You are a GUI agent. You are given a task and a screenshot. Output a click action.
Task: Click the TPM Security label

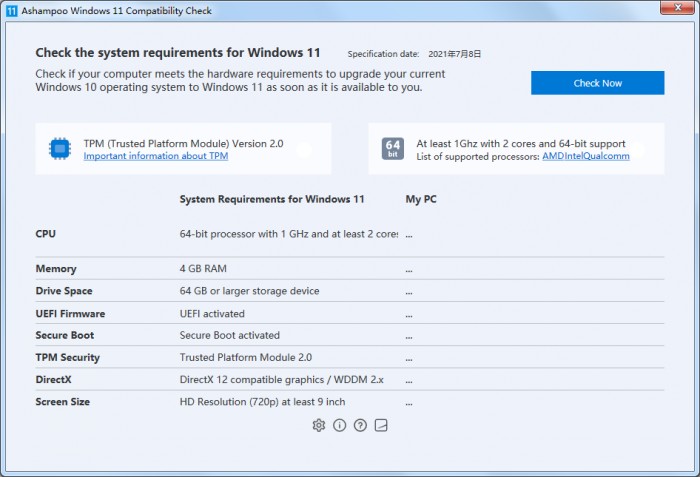pyautogui.click(x=67, y=357)
